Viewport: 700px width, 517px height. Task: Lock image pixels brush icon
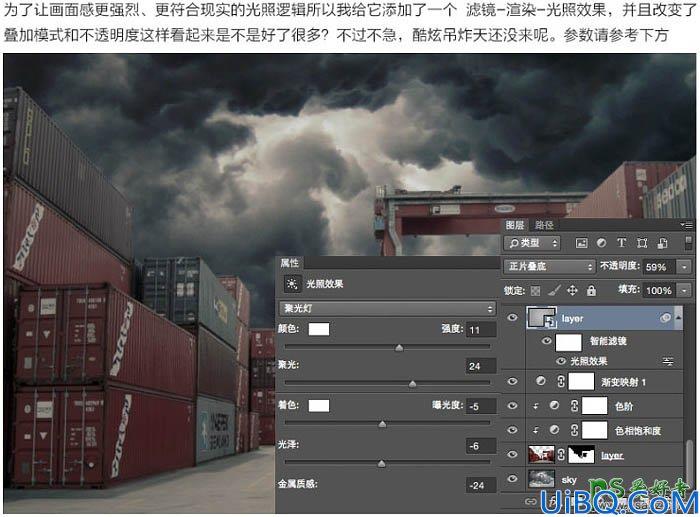[554, 291]
